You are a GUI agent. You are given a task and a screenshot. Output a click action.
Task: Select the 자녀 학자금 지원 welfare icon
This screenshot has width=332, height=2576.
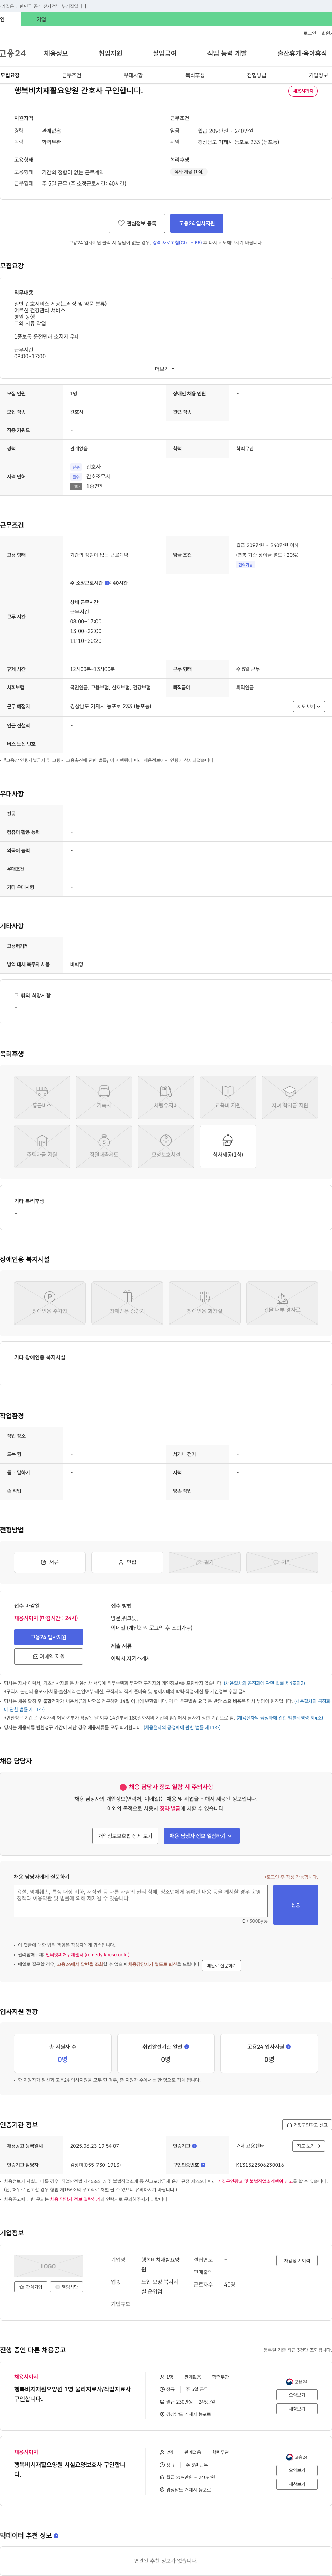coord(290,1097)
